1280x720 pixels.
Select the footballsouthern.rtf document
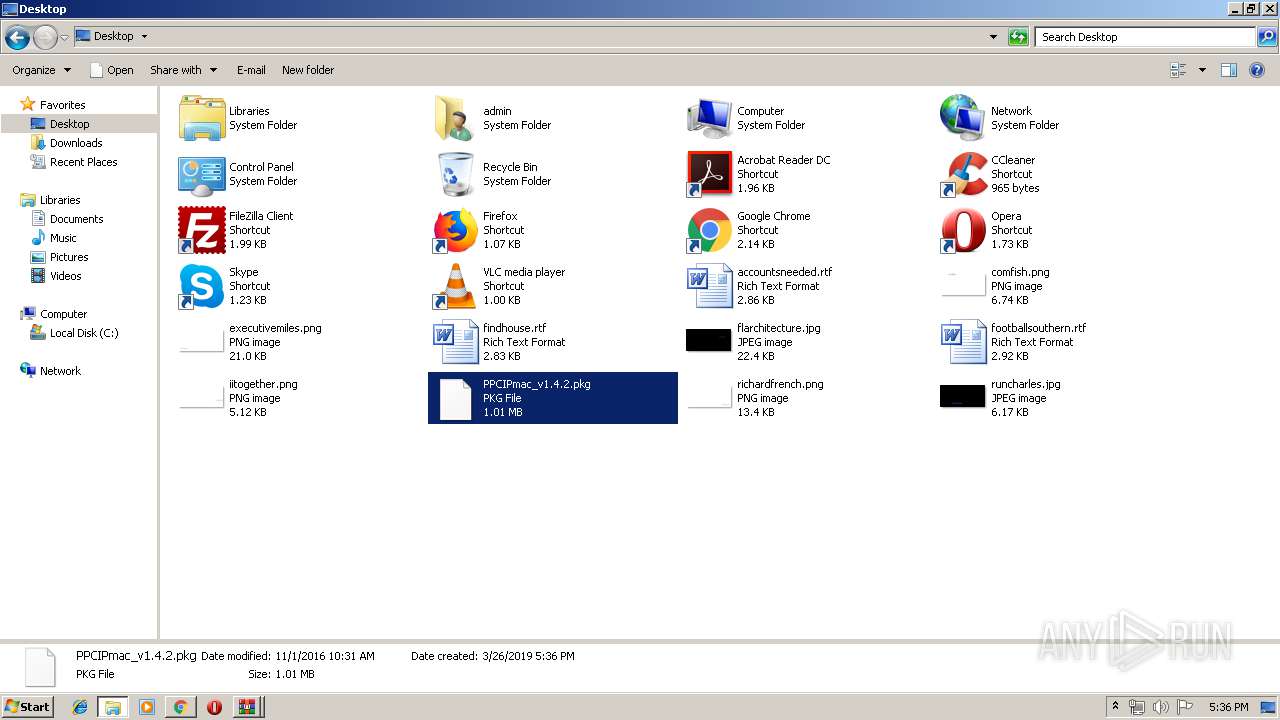[964, 342]
